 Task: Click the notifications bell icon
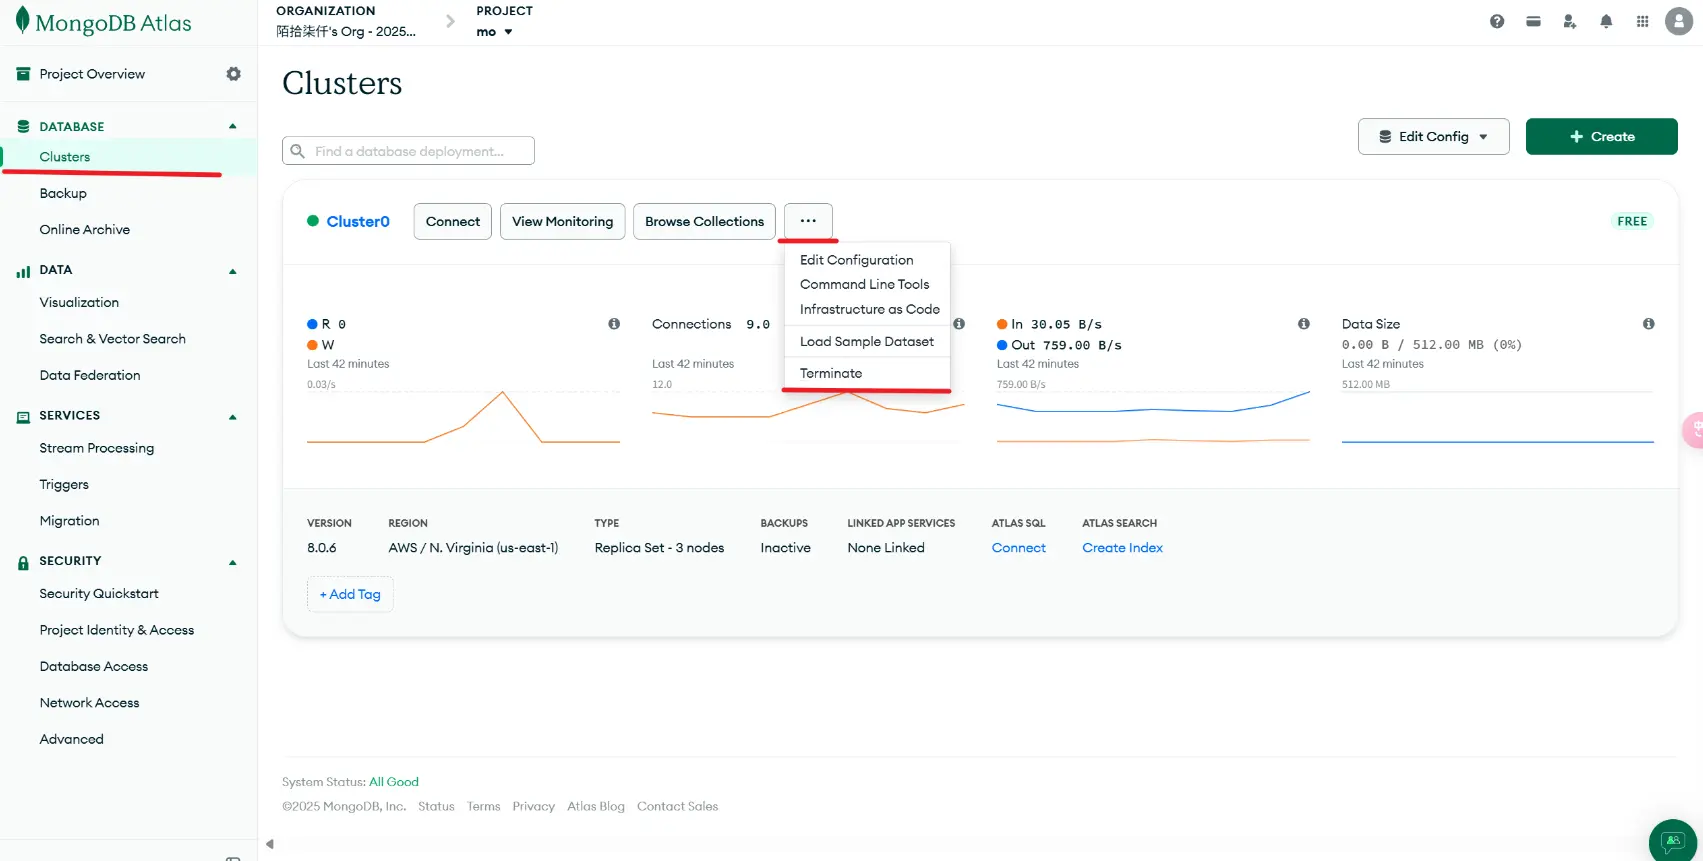pyautogui.click(x=1606, y=22)
